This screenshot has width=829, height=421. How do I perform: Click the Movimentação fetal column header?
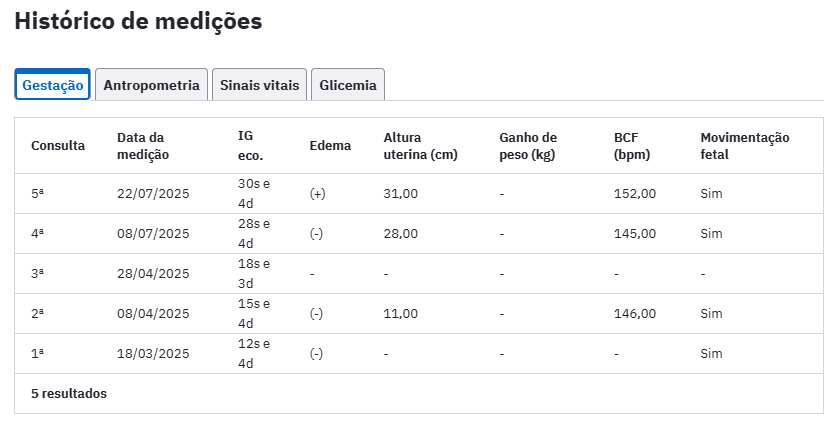(x=745, y=146)
